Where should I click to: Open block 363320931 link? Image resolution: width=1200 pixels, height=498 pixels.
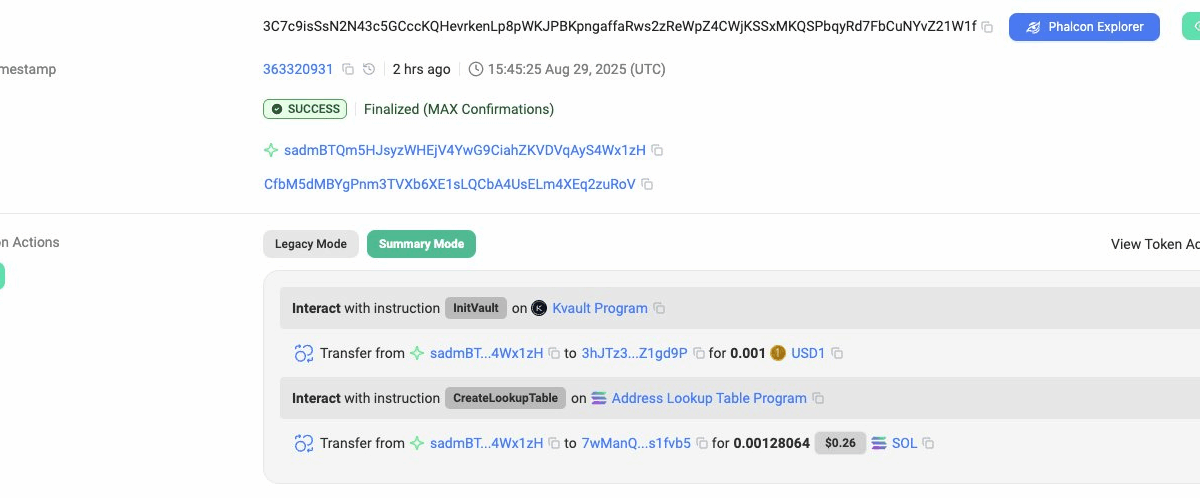(298, 69)
